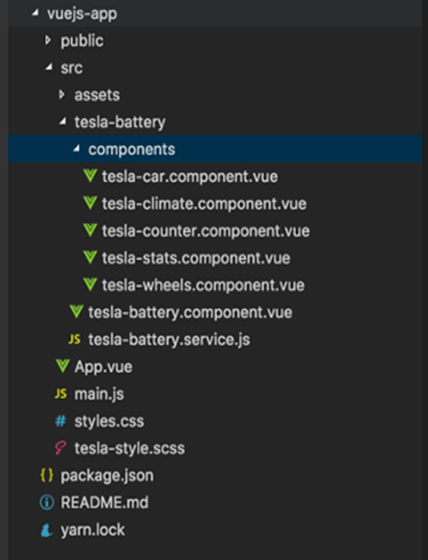This screenshot has height=560, width=428.
Task: Click the curly braces icon beside package.json
Action: click(x=47, y=475)
